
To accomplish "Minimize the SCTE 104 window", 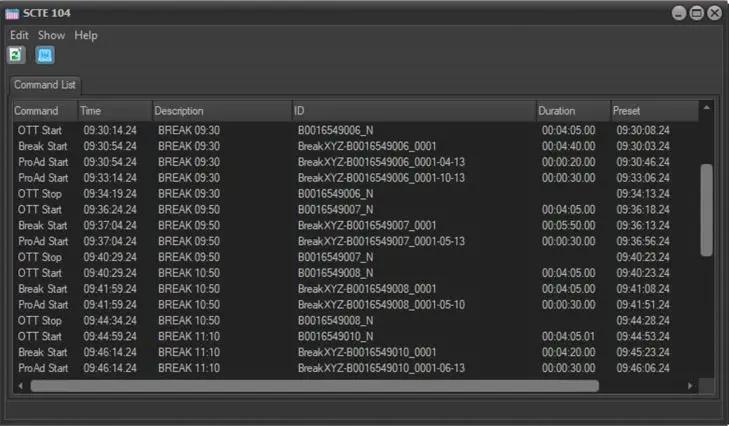I will (x=679, y=13).
